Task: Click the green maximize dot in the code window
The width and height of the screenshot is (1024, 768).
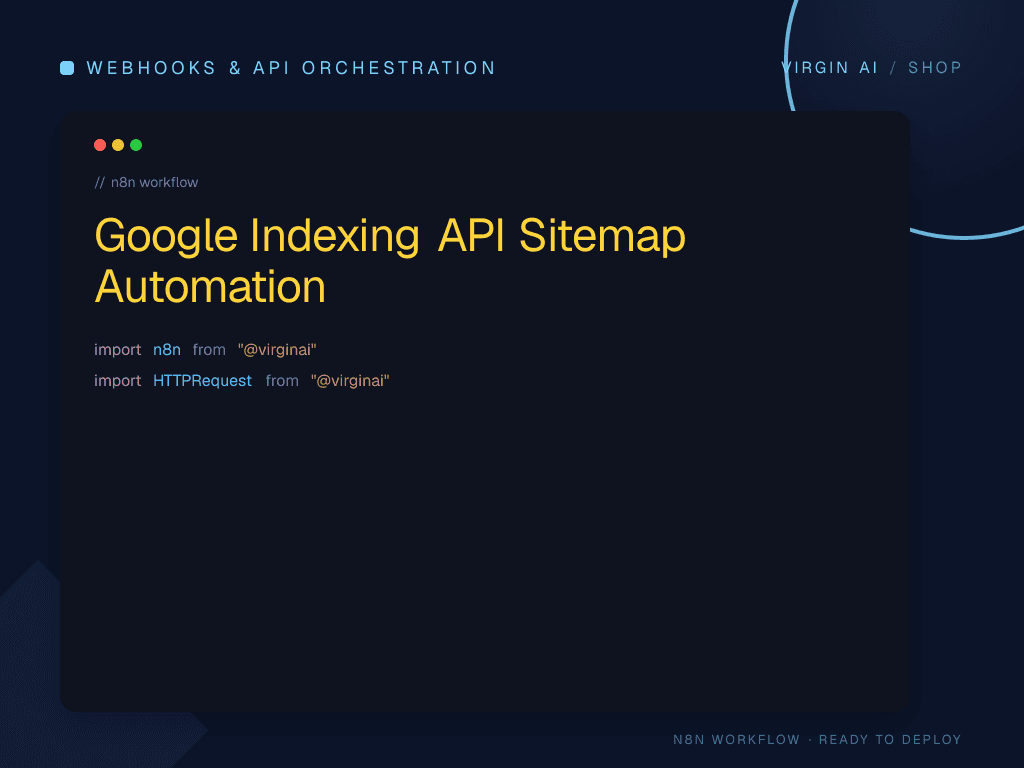Action: click(136, 145)
